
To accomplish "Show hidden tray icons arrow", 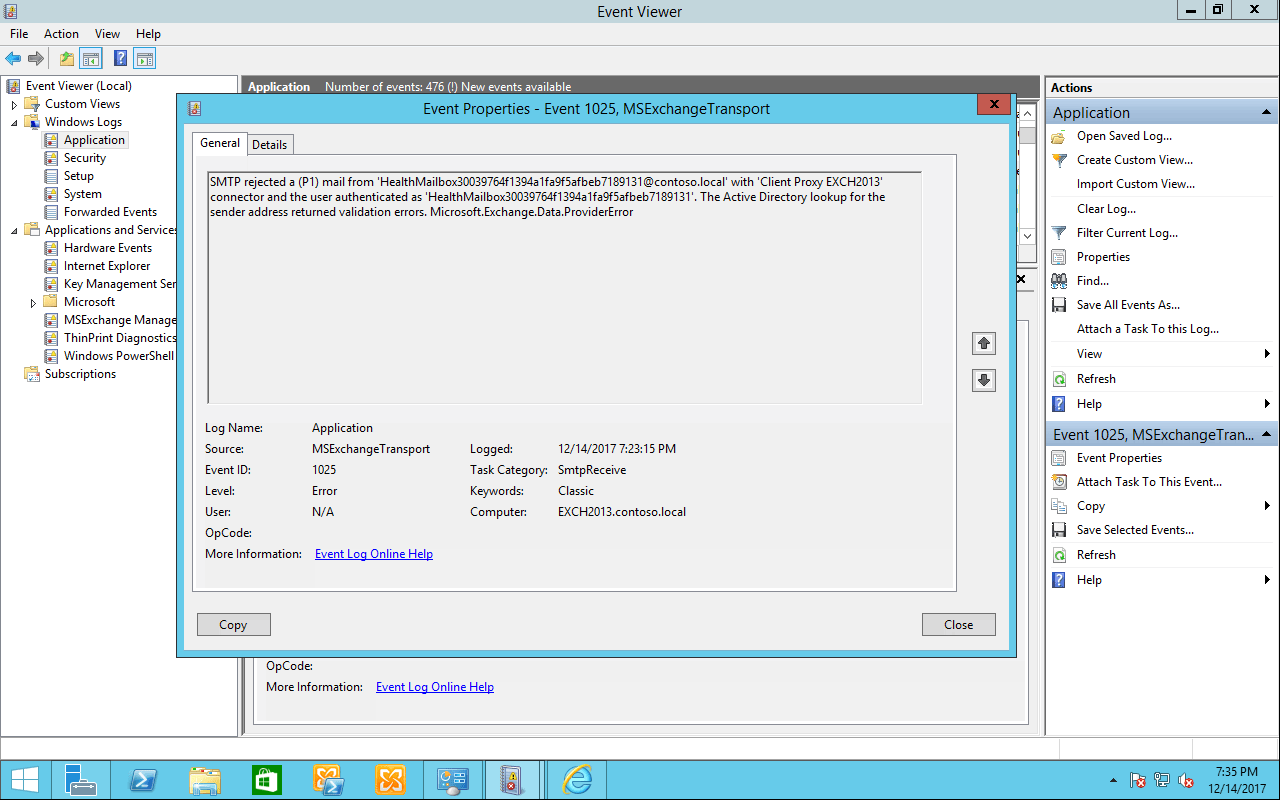I will tap(1113, 781).
